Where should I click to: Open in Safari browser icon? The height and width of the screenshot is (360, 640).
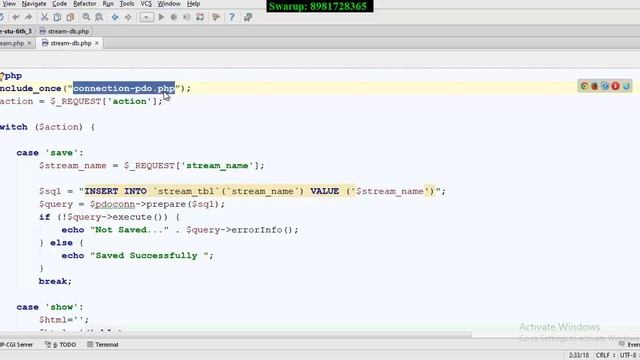tap(605, 86)
